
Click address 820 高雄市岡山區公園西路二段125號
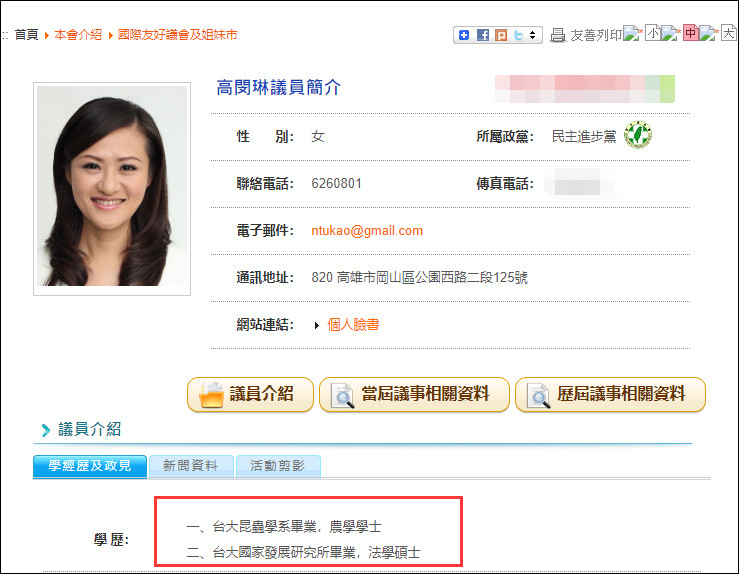419,277
